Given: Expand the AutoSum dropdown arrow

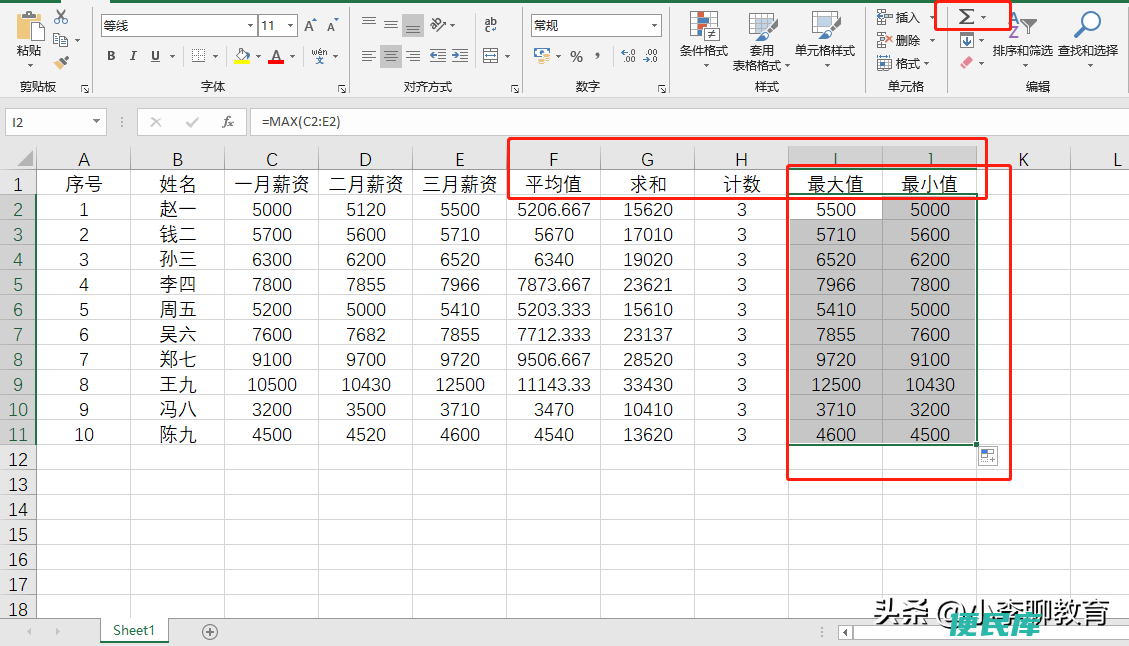Looking at the screenshot, I should coord(984,17).
